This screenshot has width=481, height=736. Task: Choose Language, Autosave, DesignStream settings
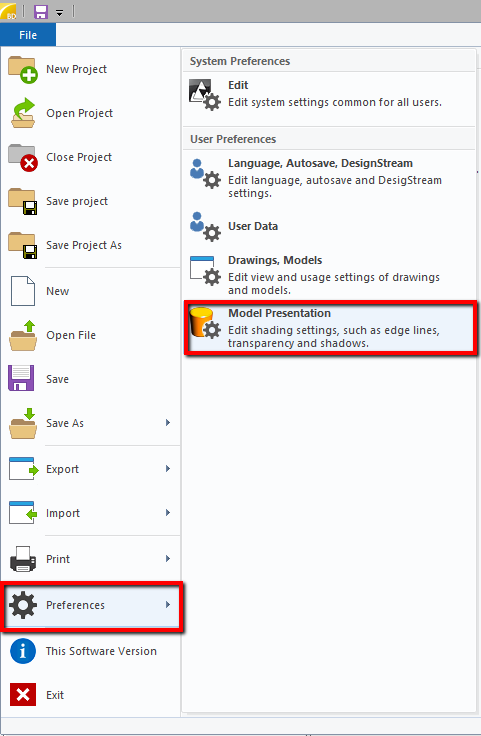329,178
